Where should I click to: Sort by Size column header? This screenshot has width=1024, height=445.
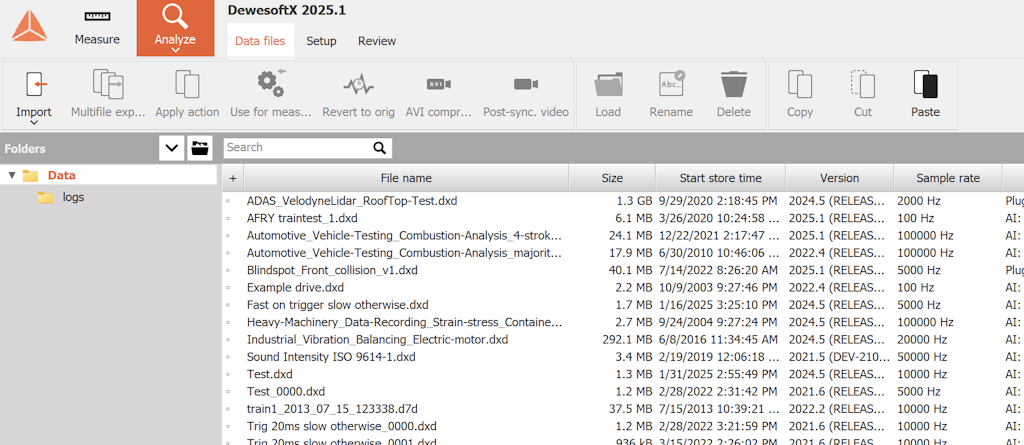(612, 178)
